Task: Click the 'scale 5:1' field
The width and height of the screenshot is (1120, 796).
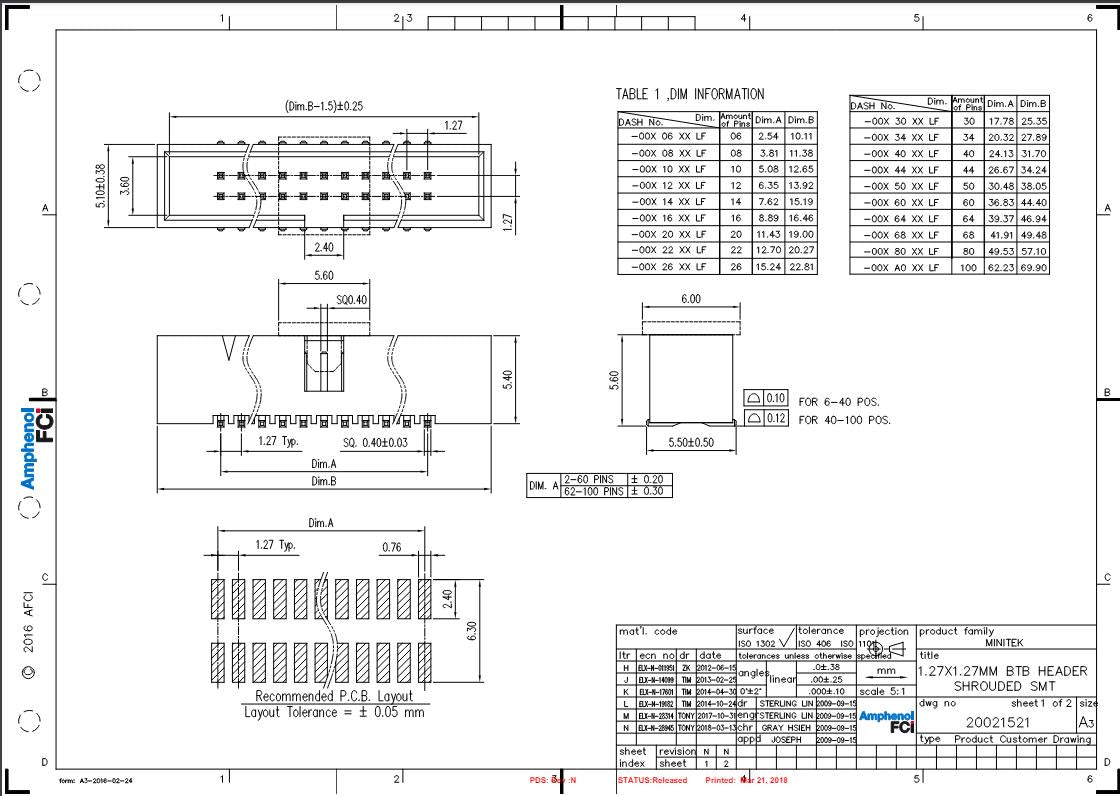Action: click(886, 691)
